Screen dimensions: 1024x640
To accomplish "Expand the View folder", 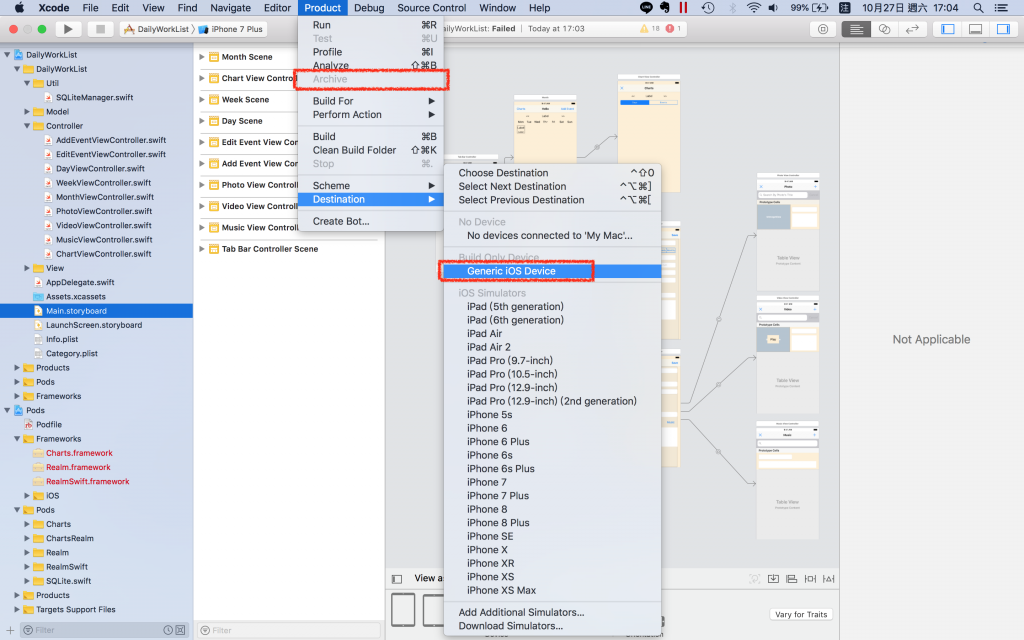I will pyautogui.click(x=27, y=268).
